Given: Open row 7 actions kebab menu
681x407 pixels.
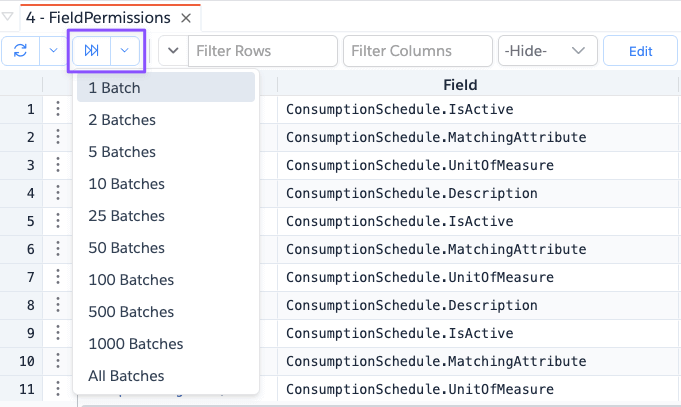Looking at the screenshot, I should pyautogui.click(x=58, y=277).
